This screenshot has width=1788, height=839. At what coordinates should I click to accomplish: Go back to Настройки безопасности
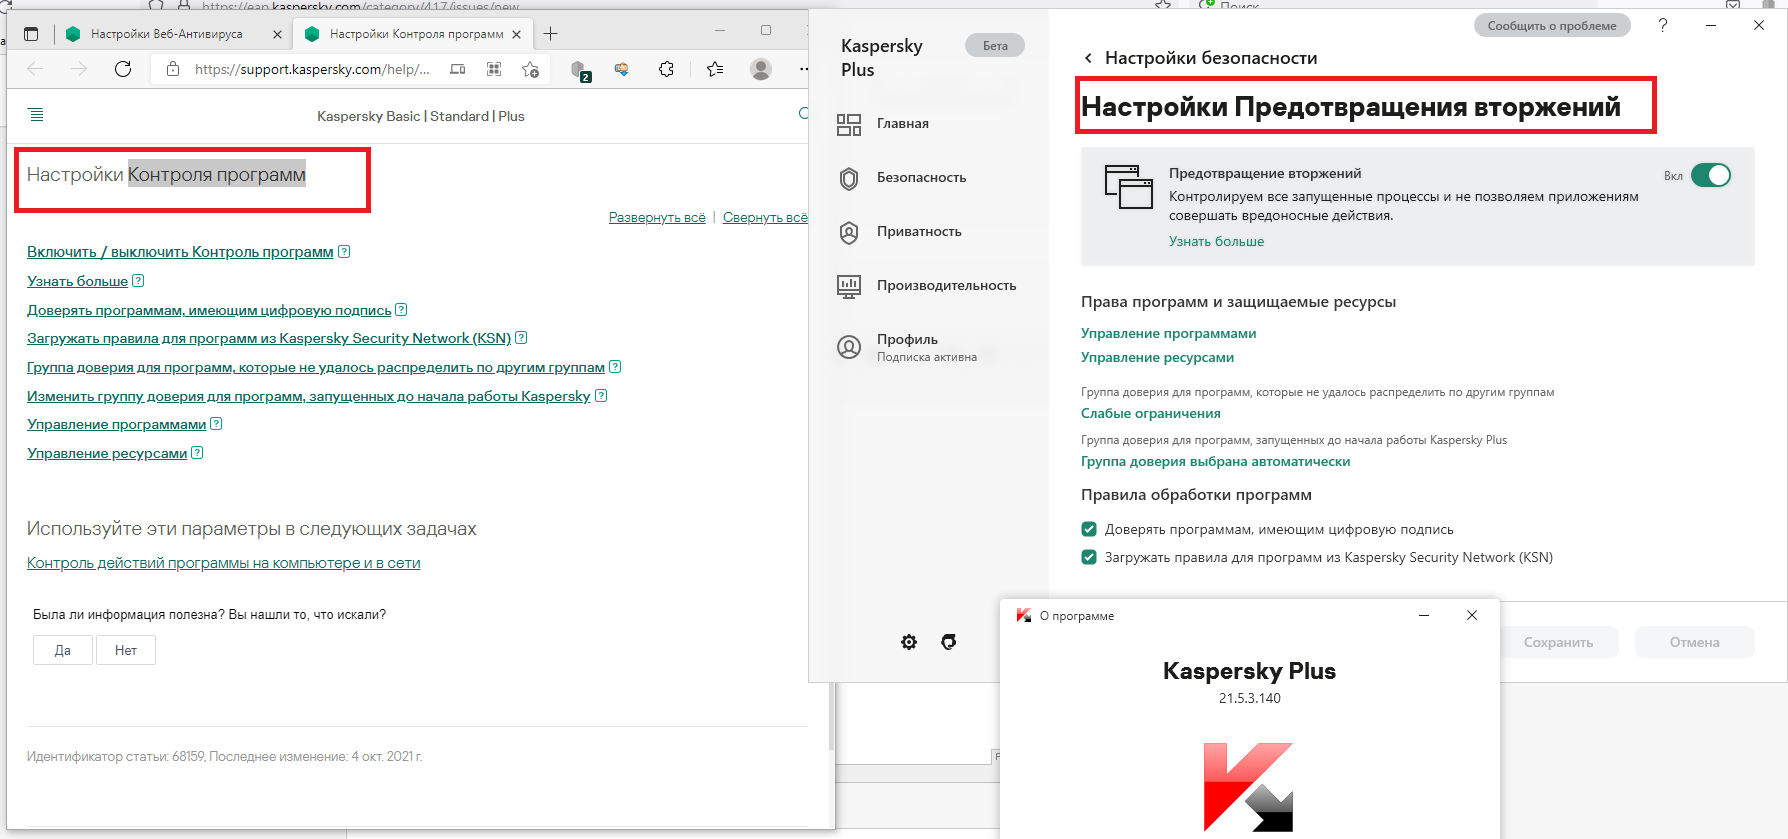click(1088, 58)
